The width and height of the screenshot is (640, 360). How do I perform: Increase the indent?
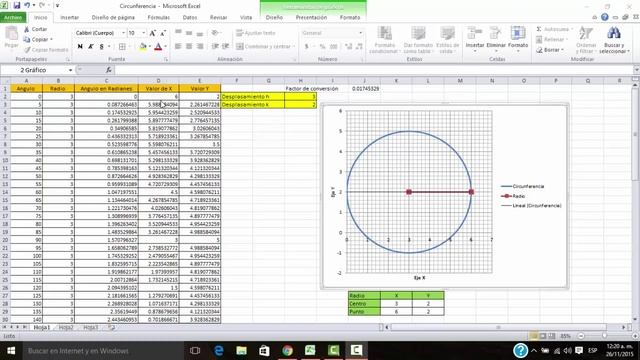225,47
